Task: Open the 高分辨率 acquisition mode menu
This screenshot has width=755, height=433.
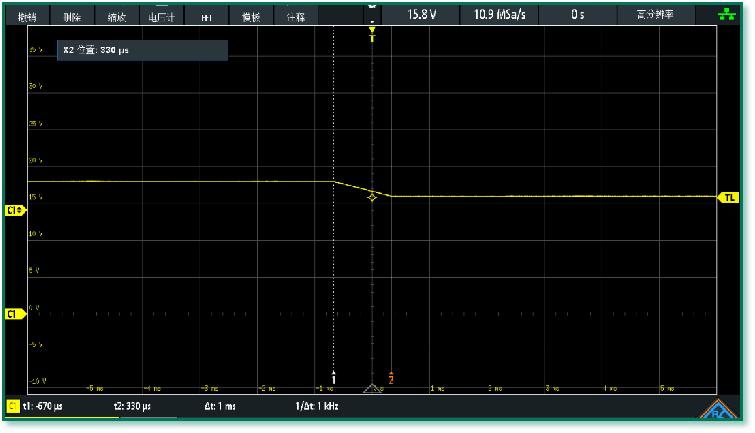Action: click(655, 14)
